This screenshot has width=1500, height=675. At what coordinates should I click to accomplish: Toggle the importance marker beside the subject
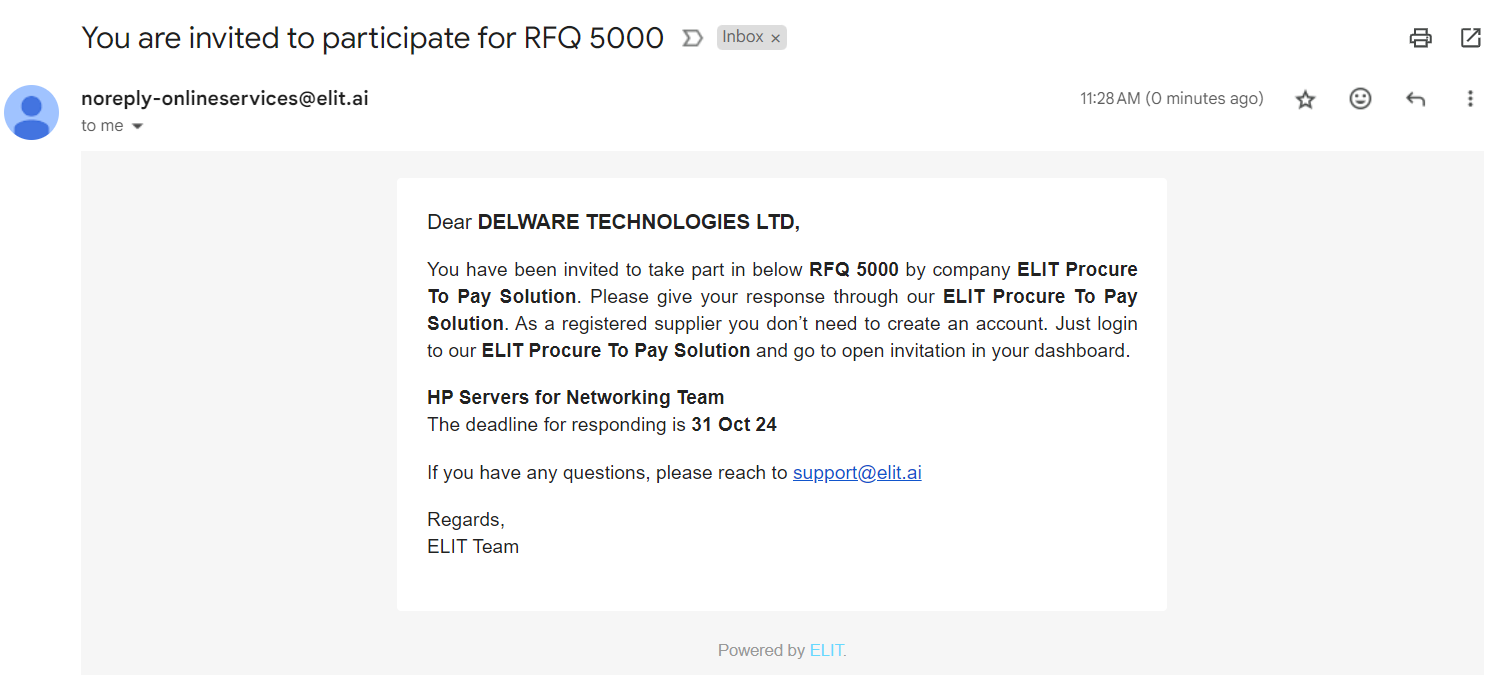(x=691, y=38)
